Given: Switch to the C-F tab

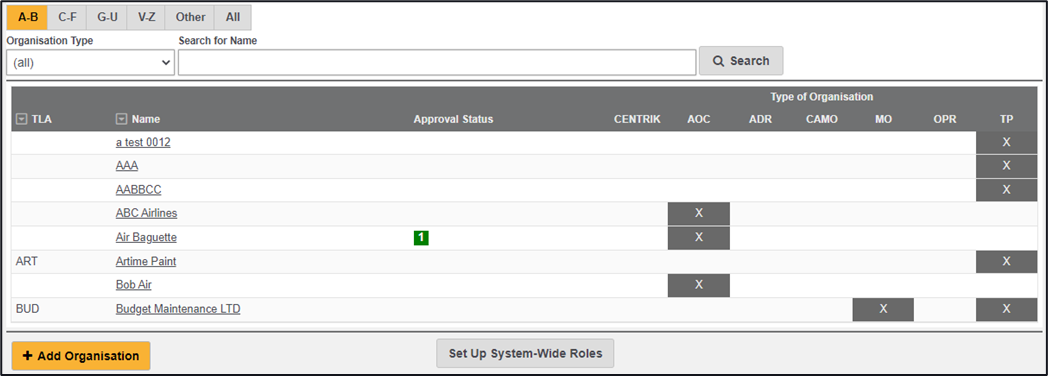Looking at the screenshot, I should 68,18.
